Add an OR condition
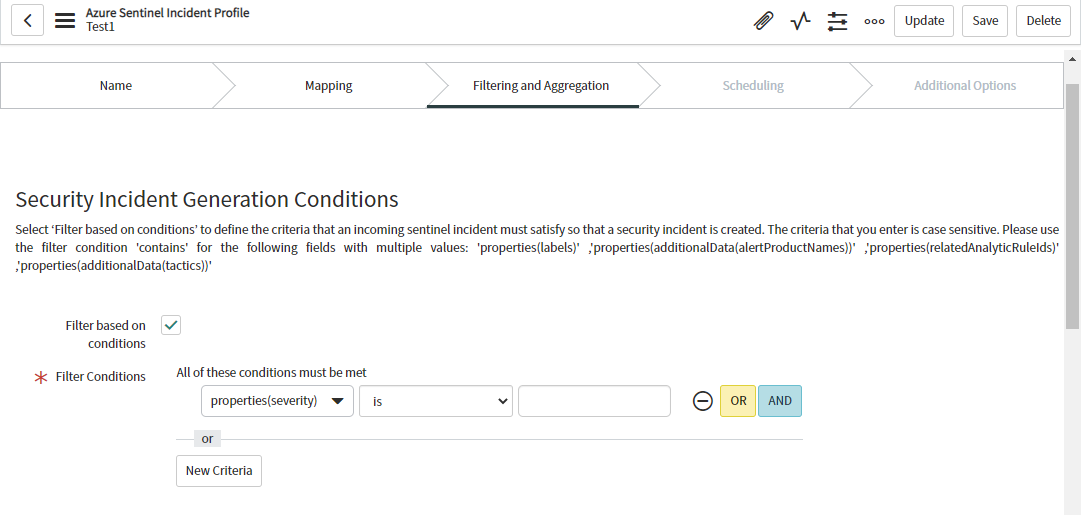 (738, 401)
